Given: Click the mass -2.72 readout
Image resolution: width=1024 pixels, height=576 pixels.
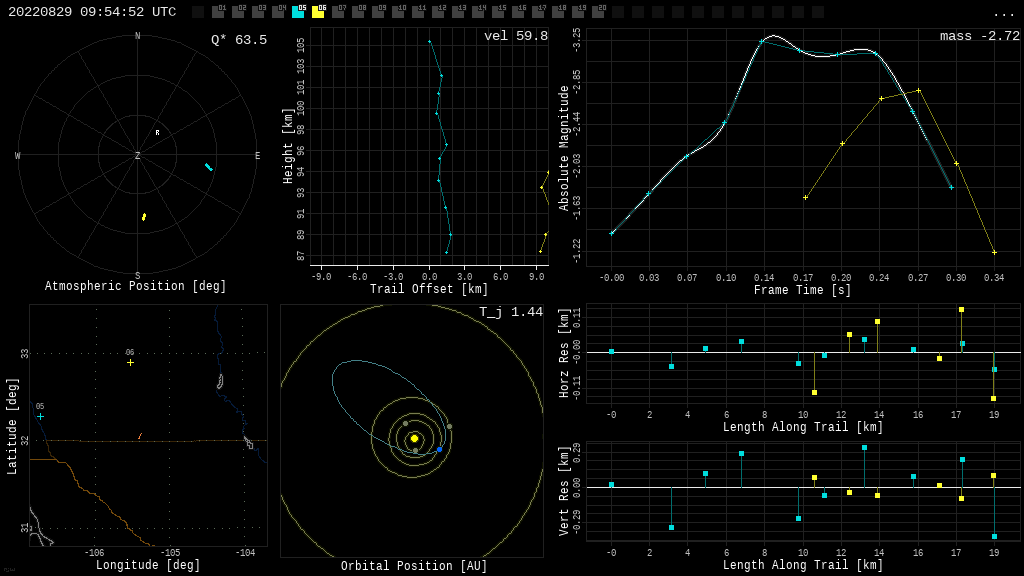Looking at the screenshot, I should pos(980,36).
